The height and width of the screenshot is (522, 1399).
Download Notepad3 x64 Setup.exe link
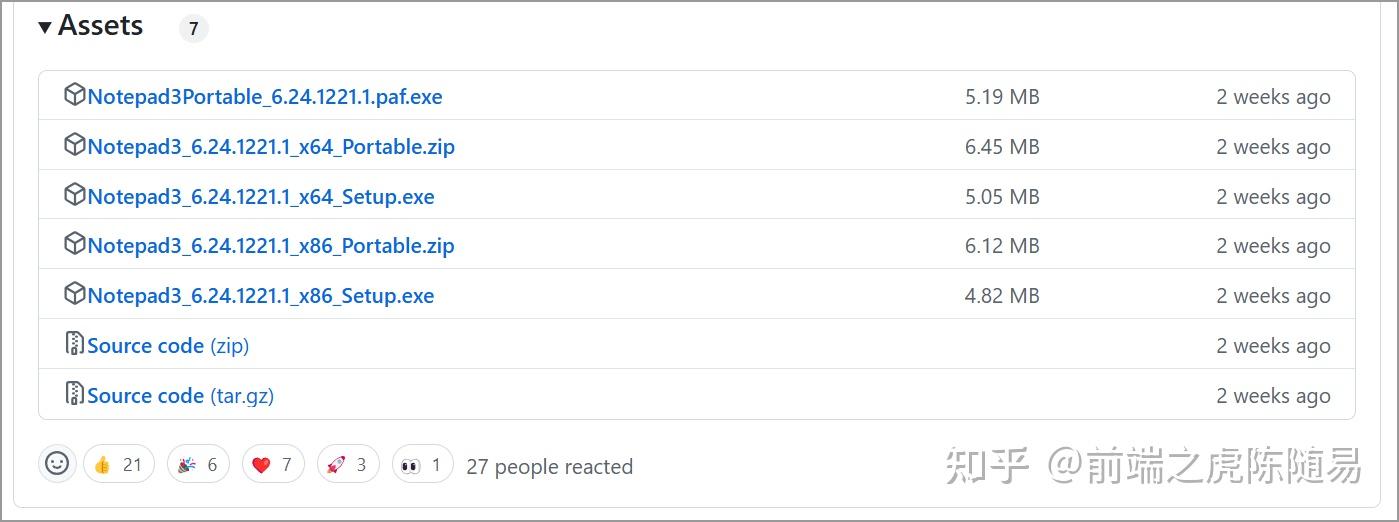point(261,197)
